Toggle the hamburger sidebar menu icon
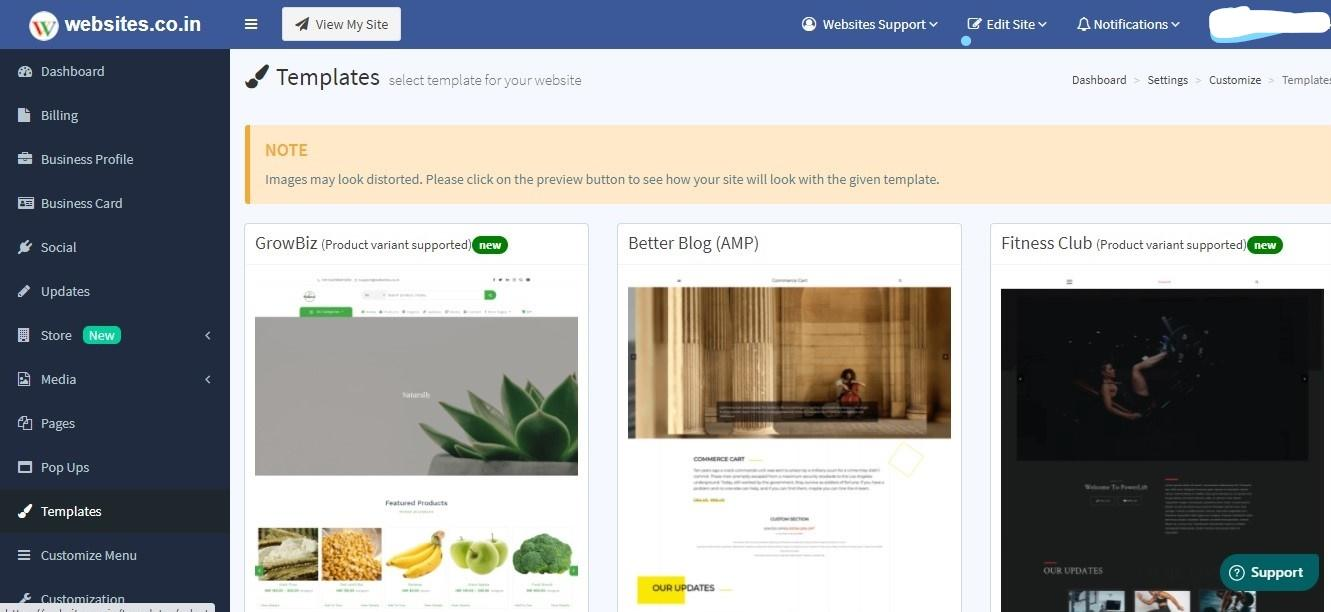 click(251, 24)
